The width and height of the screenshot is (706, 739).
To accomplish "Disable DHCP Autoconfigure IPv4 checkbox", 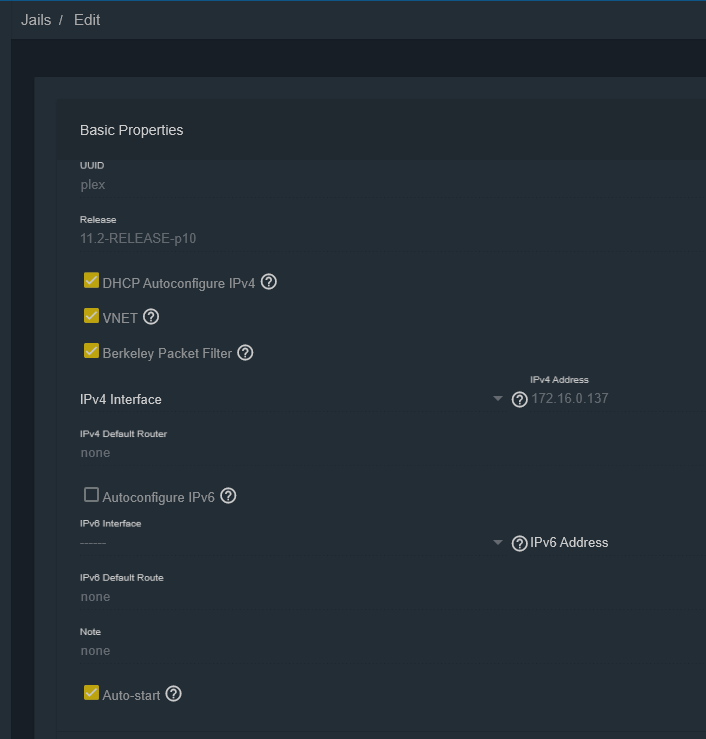I will (x=92, y=281).
